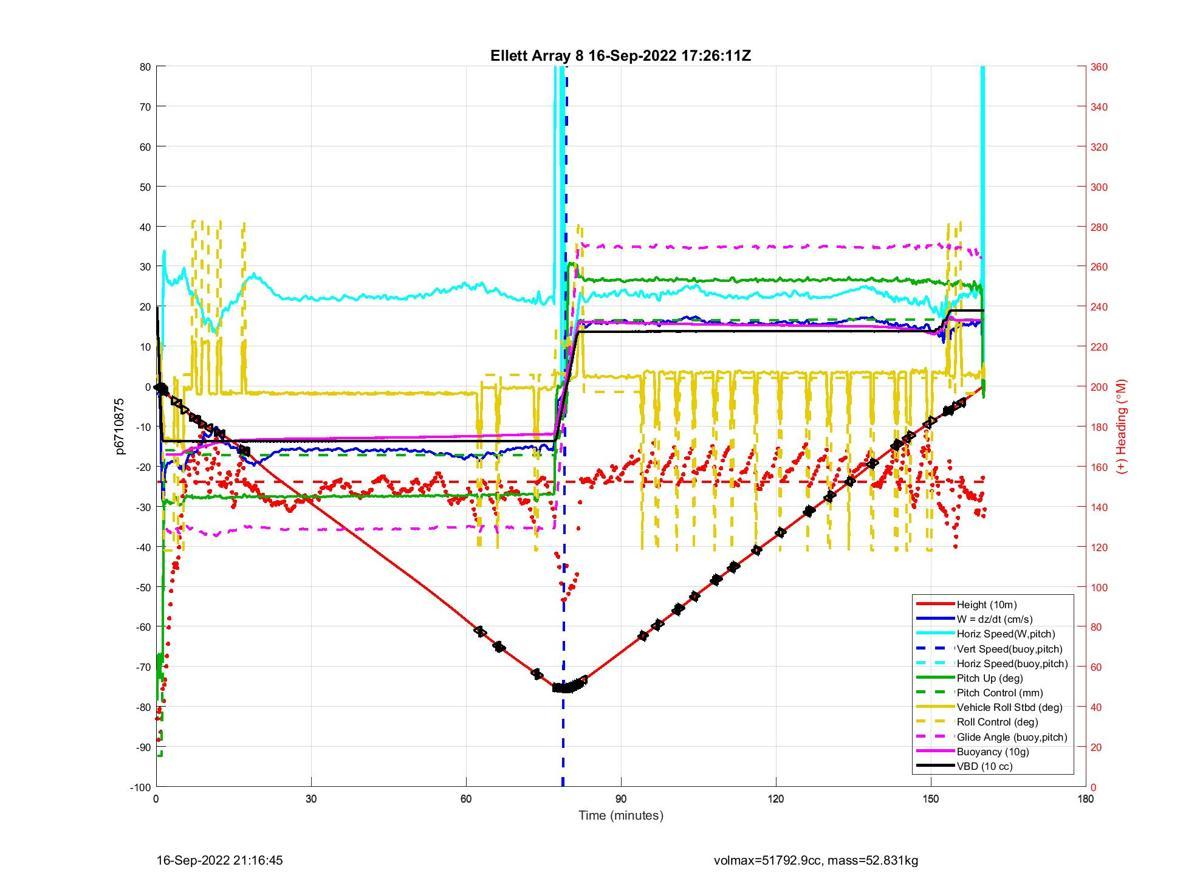Click x-axis tick label '120'

(x=776, y=799)
